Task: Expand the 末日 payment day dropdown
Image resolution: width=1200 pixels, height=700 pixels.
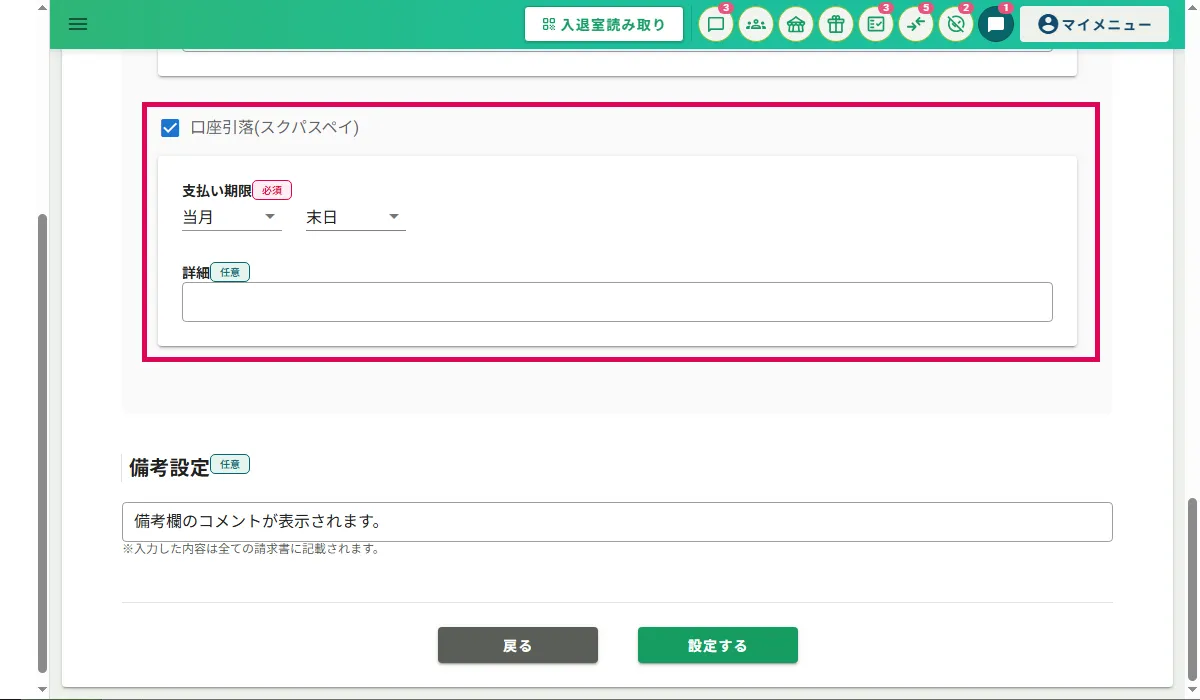Action: click(355, 217)
